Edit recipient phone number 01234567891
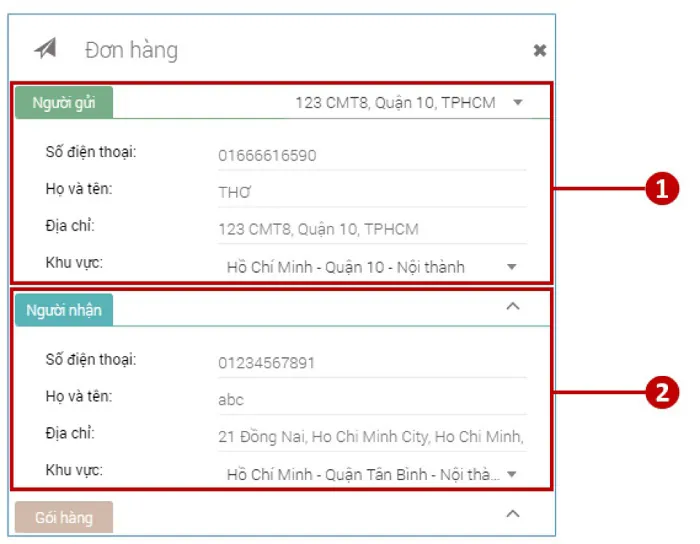Image resolution: width=700 pixels, height=544 pixels. [372, 363]
